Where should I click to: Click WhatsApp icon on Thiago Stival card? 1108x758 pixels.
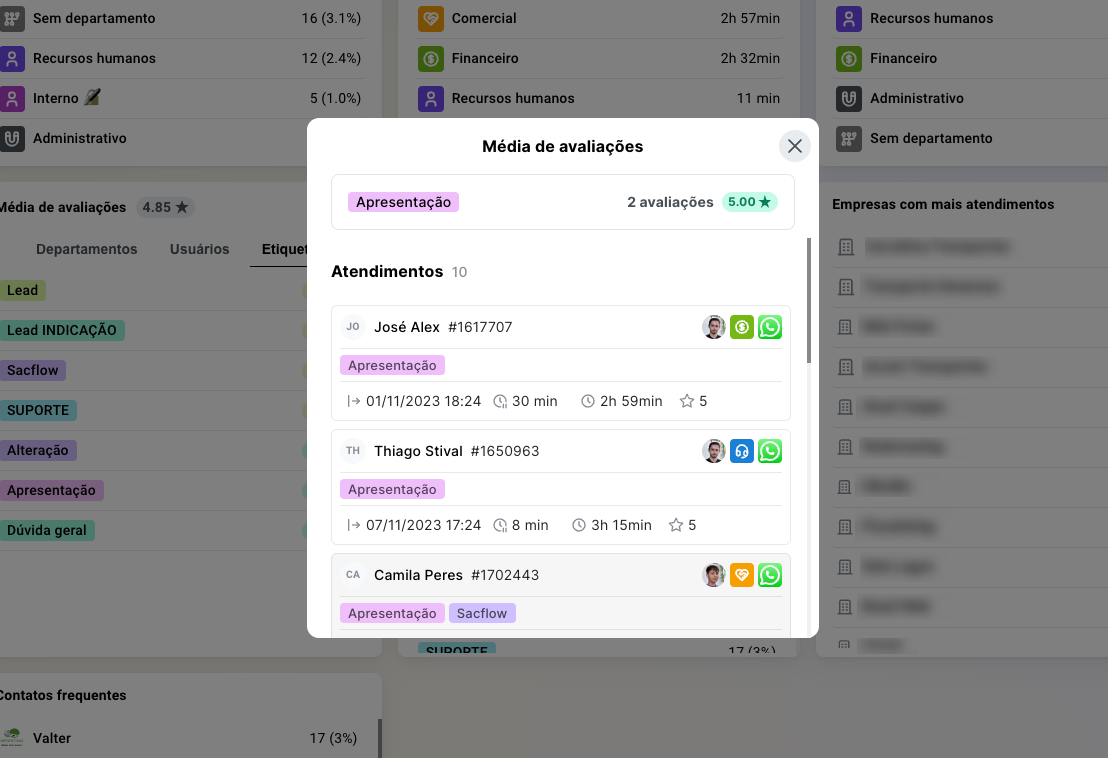coord(769,451)
